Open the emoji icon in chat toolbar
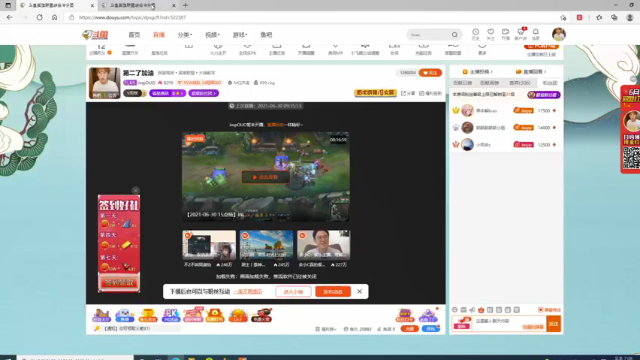This screenshot has width=640, height=360. (455, 310)
